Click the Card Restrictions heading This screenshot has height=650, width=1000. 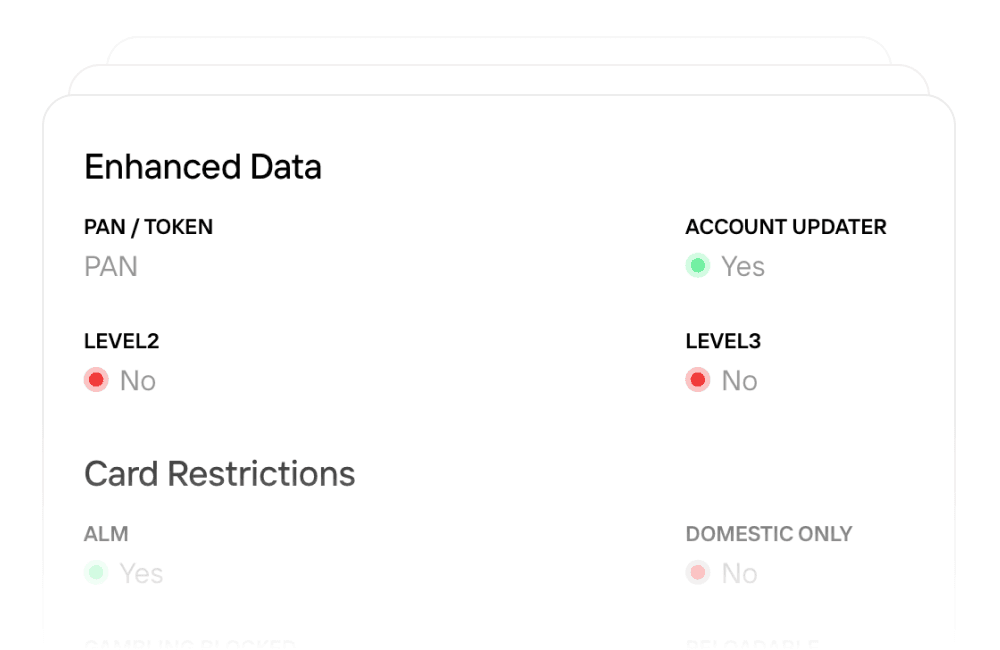219,473
